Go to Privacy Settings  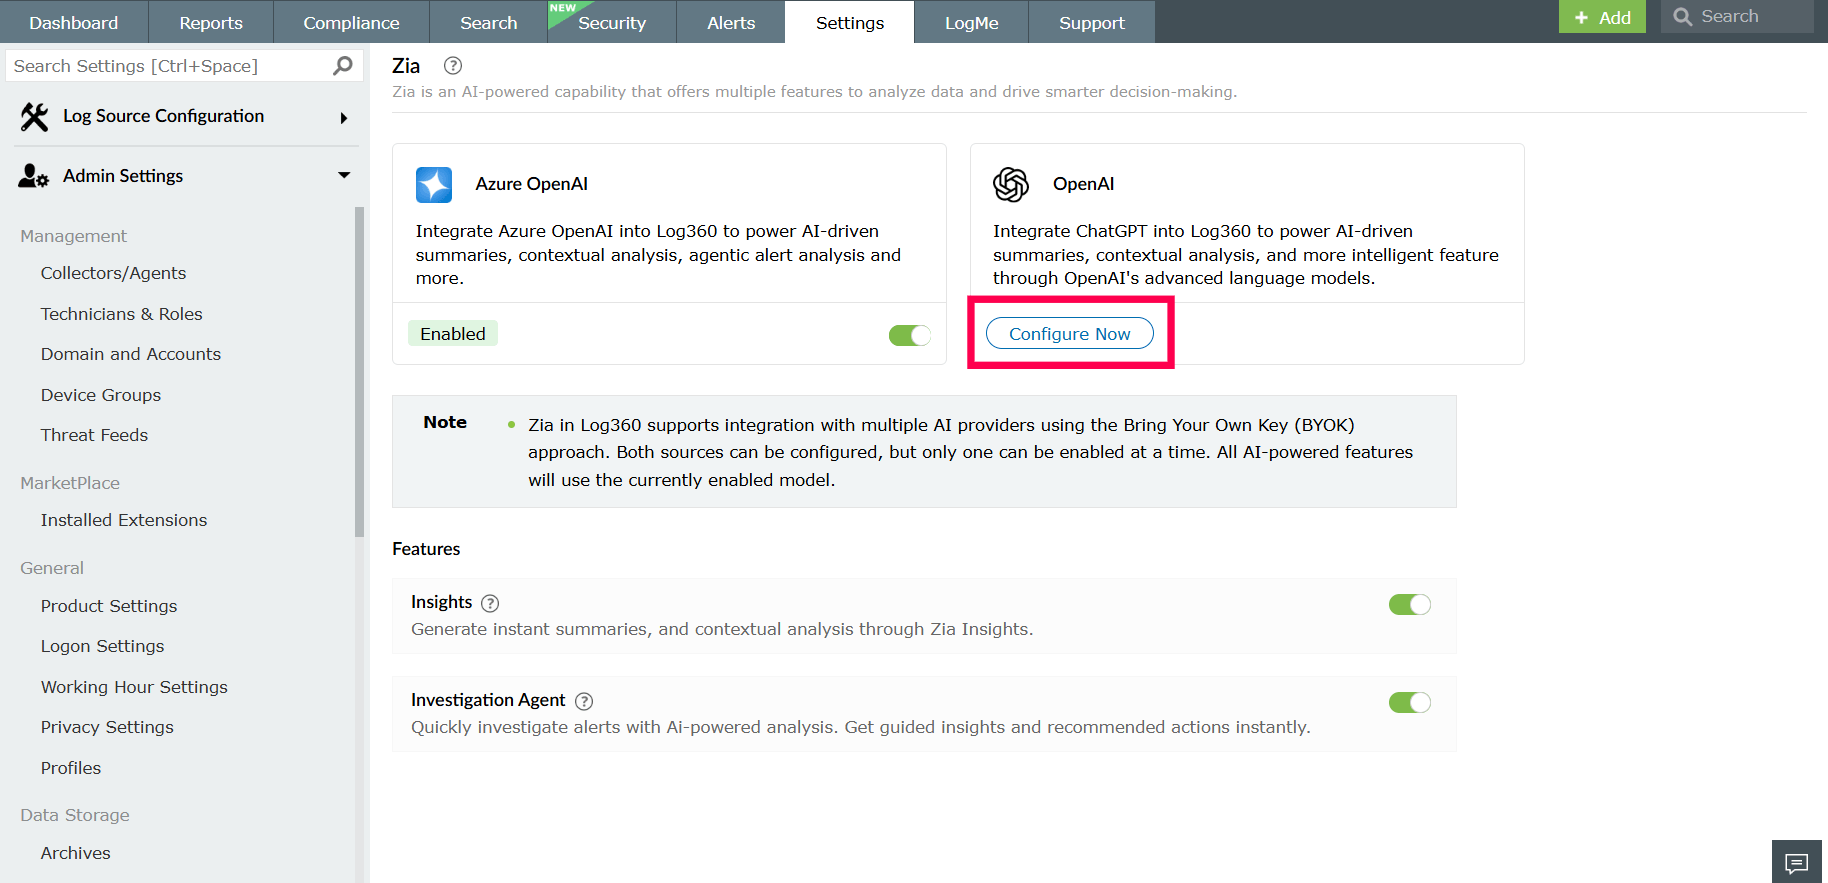(107, 727)
